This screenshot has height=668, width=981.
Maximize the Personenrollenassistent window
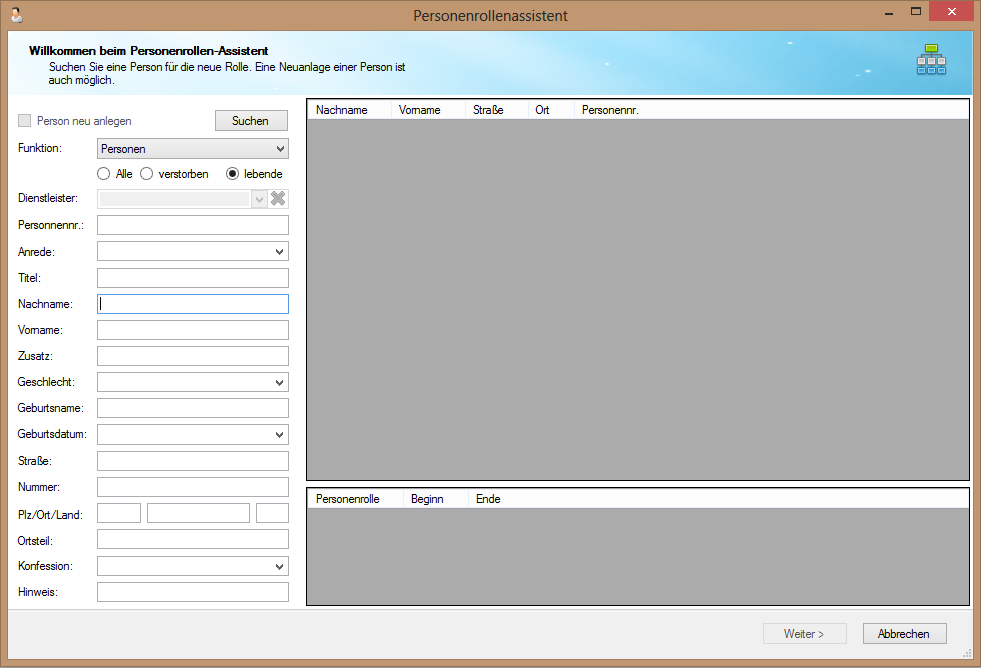[915, 12]
